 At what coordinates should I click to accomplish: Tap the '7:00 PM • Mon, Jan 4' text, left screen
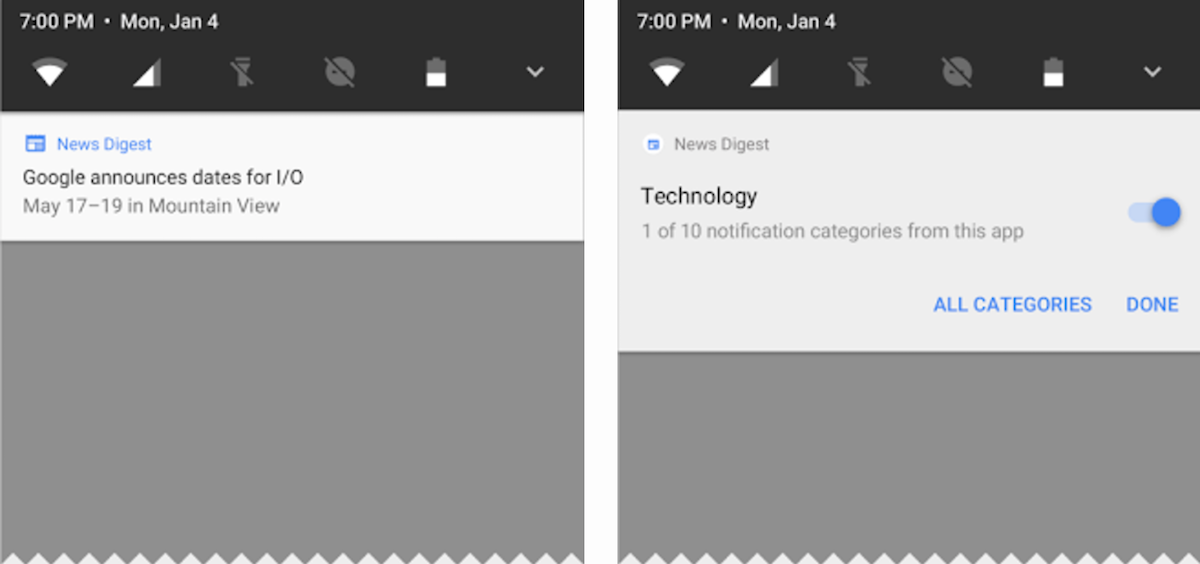pyautogui.click(x=119, y=22)
